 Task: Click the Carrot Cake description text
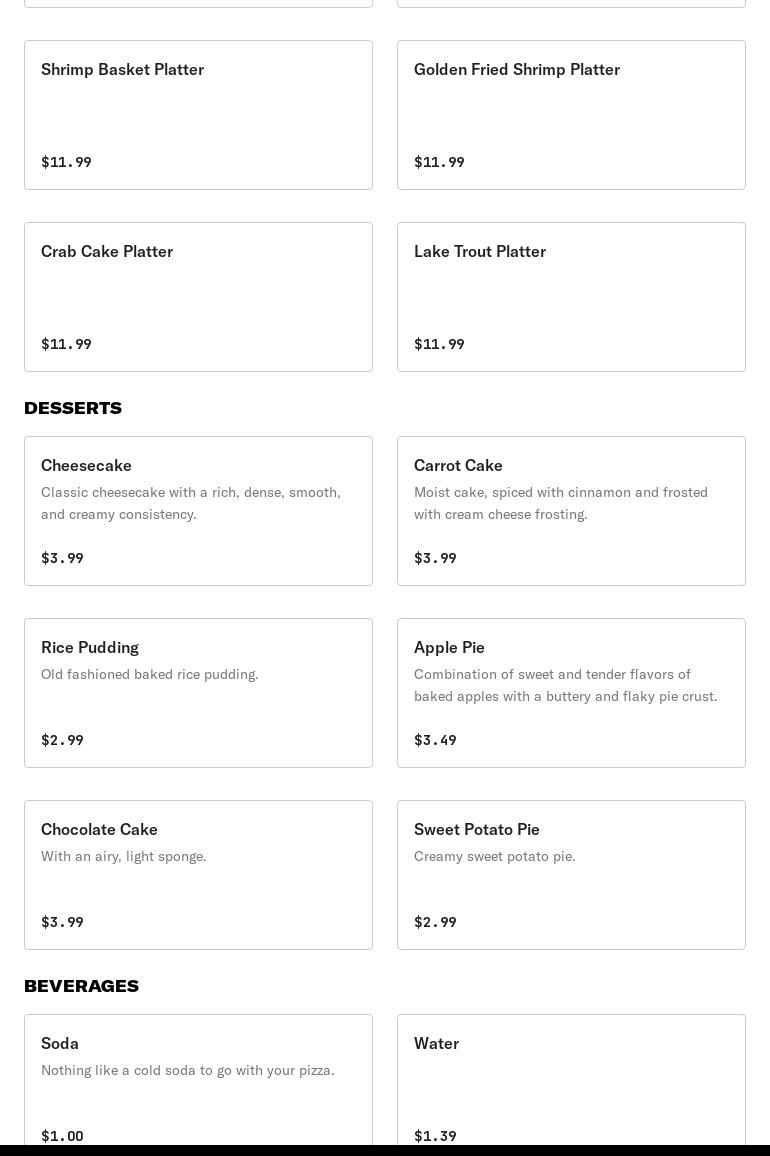coord(561,503)
